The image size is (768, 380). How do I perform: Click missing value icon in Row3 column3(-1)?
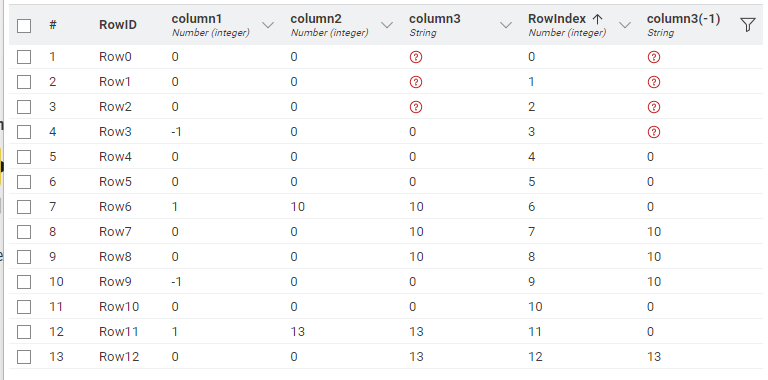(654, 132)
